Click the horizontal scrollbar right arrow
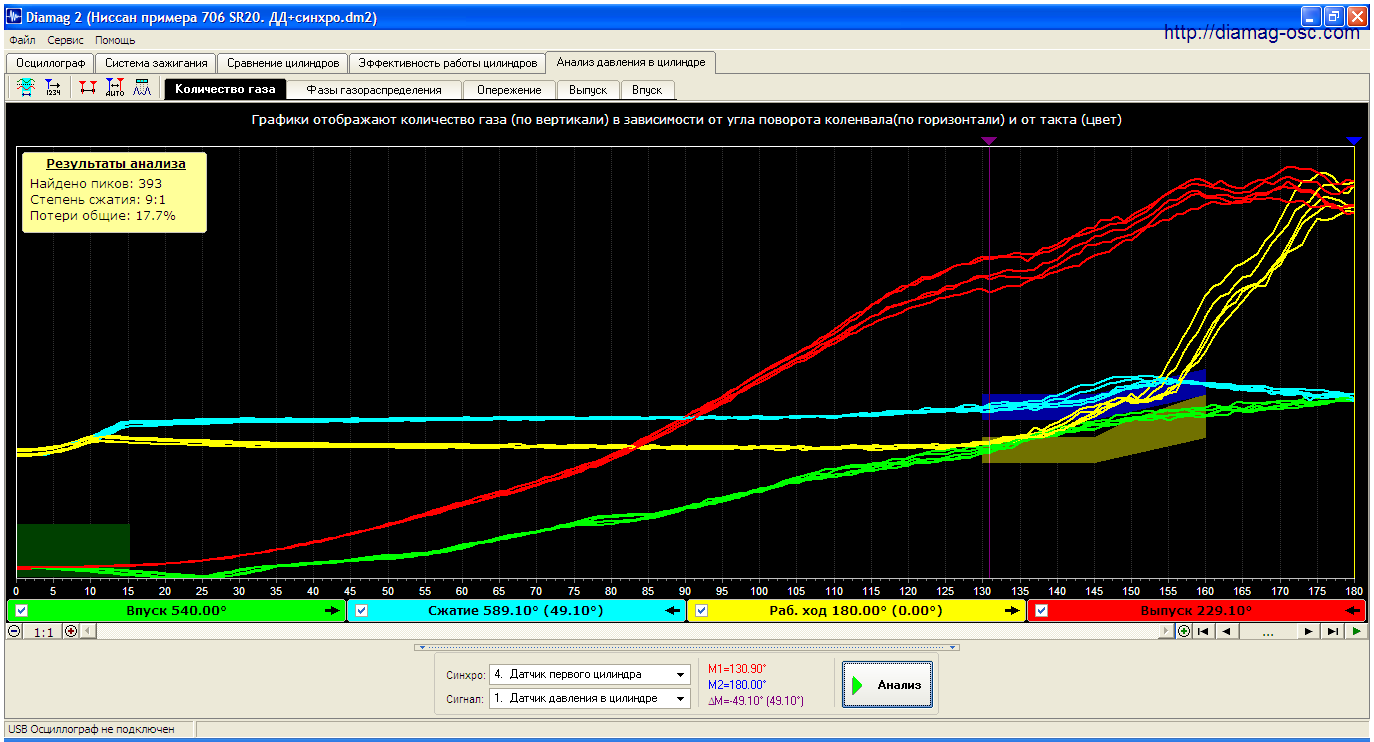 pos(1167,631)
